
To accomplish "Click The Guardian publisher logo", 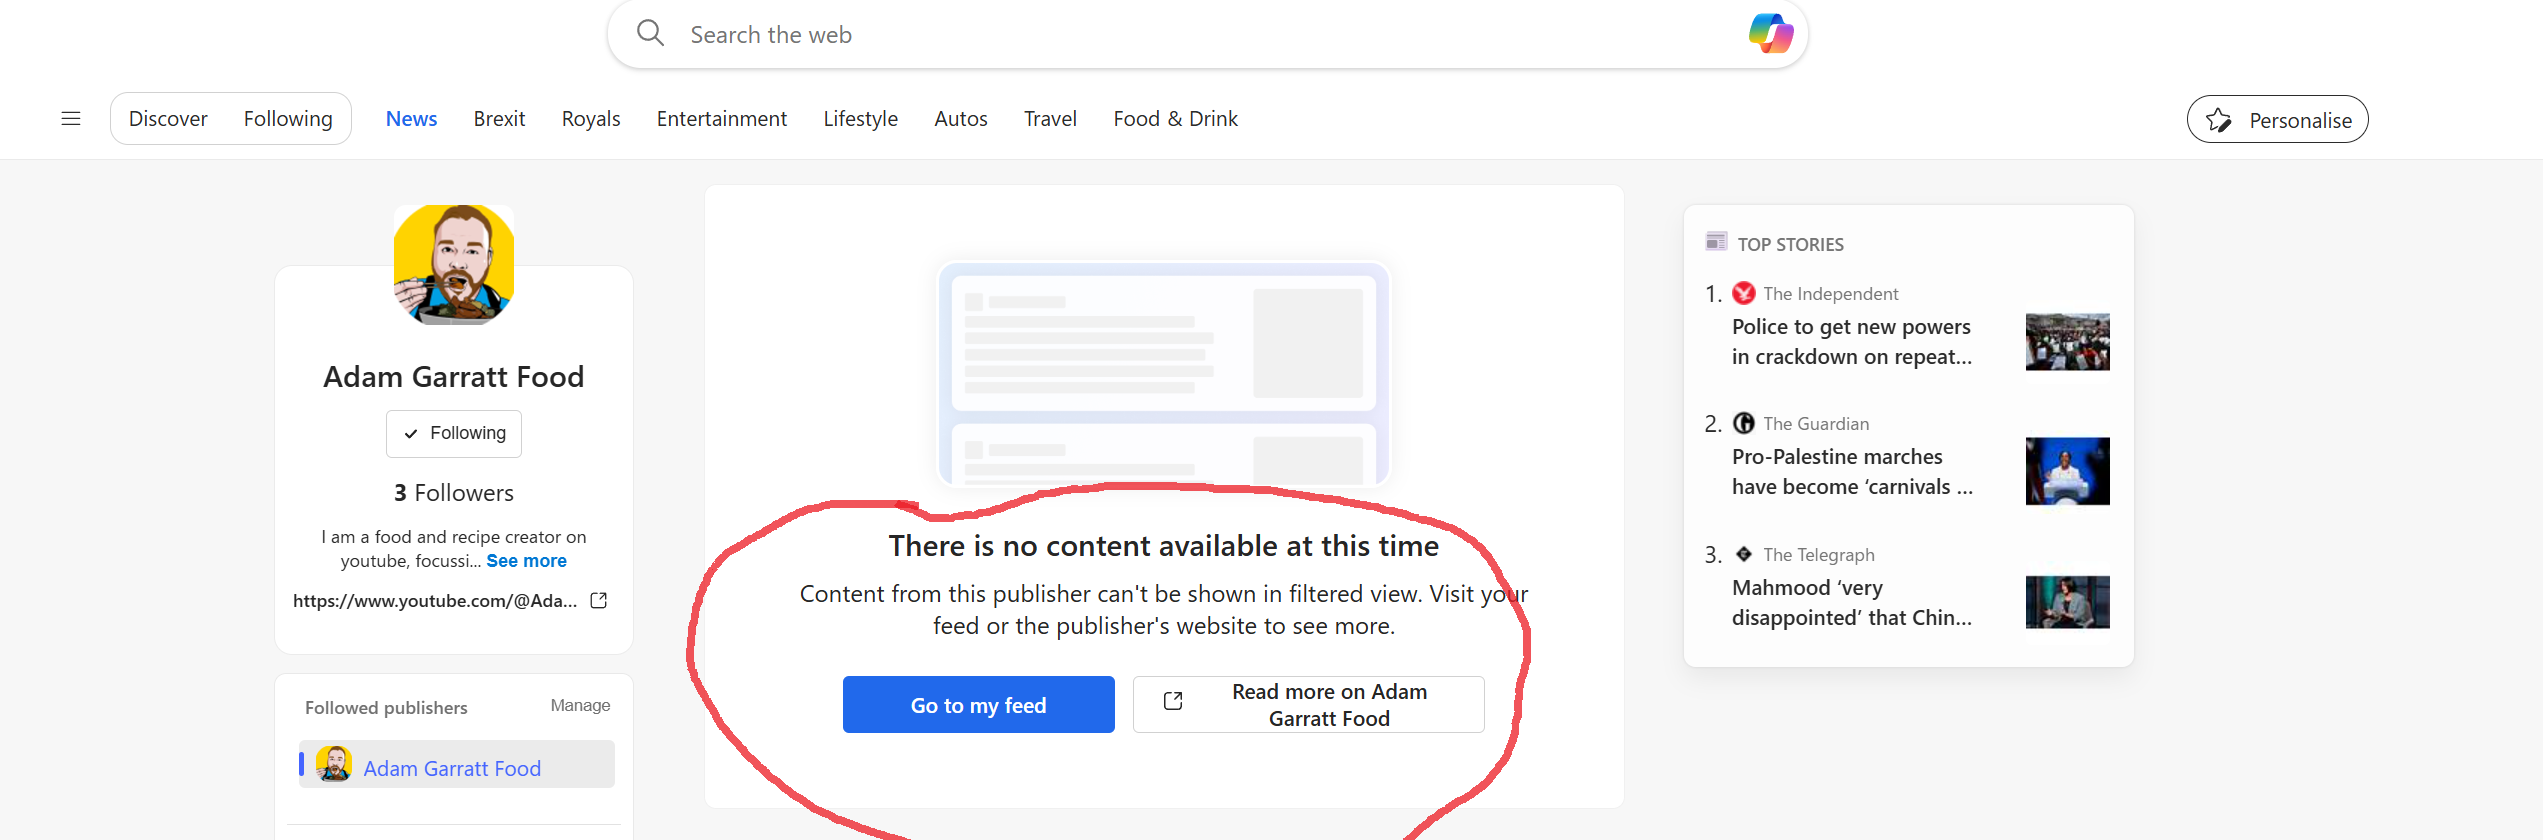I will [x=1744, y=423].
